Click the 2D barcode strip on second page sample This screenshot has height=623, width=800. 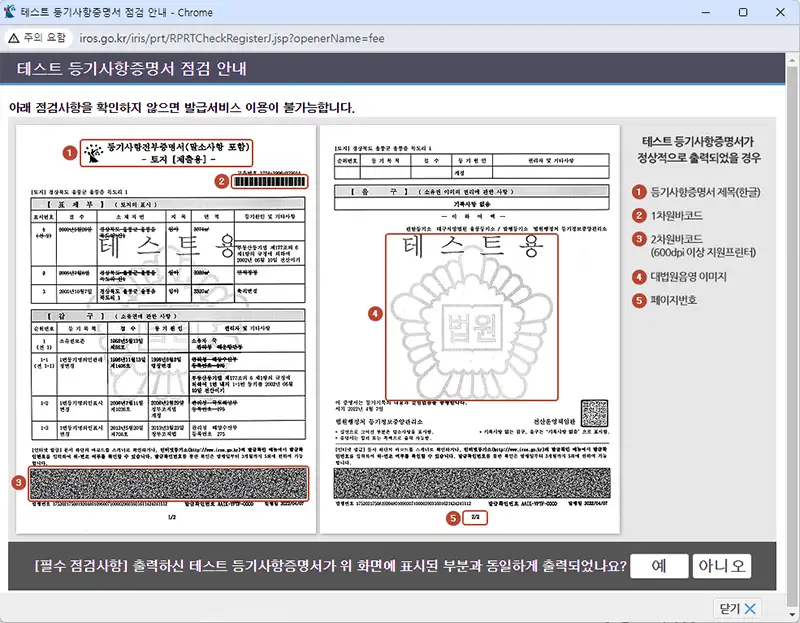472,483
